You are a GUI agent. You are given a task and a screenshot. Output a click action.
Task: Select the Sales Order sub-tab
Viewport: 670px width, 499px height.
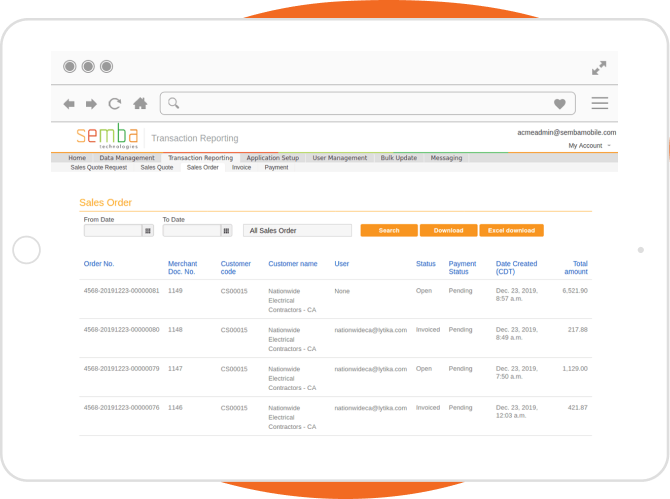[x=203, y=167]
